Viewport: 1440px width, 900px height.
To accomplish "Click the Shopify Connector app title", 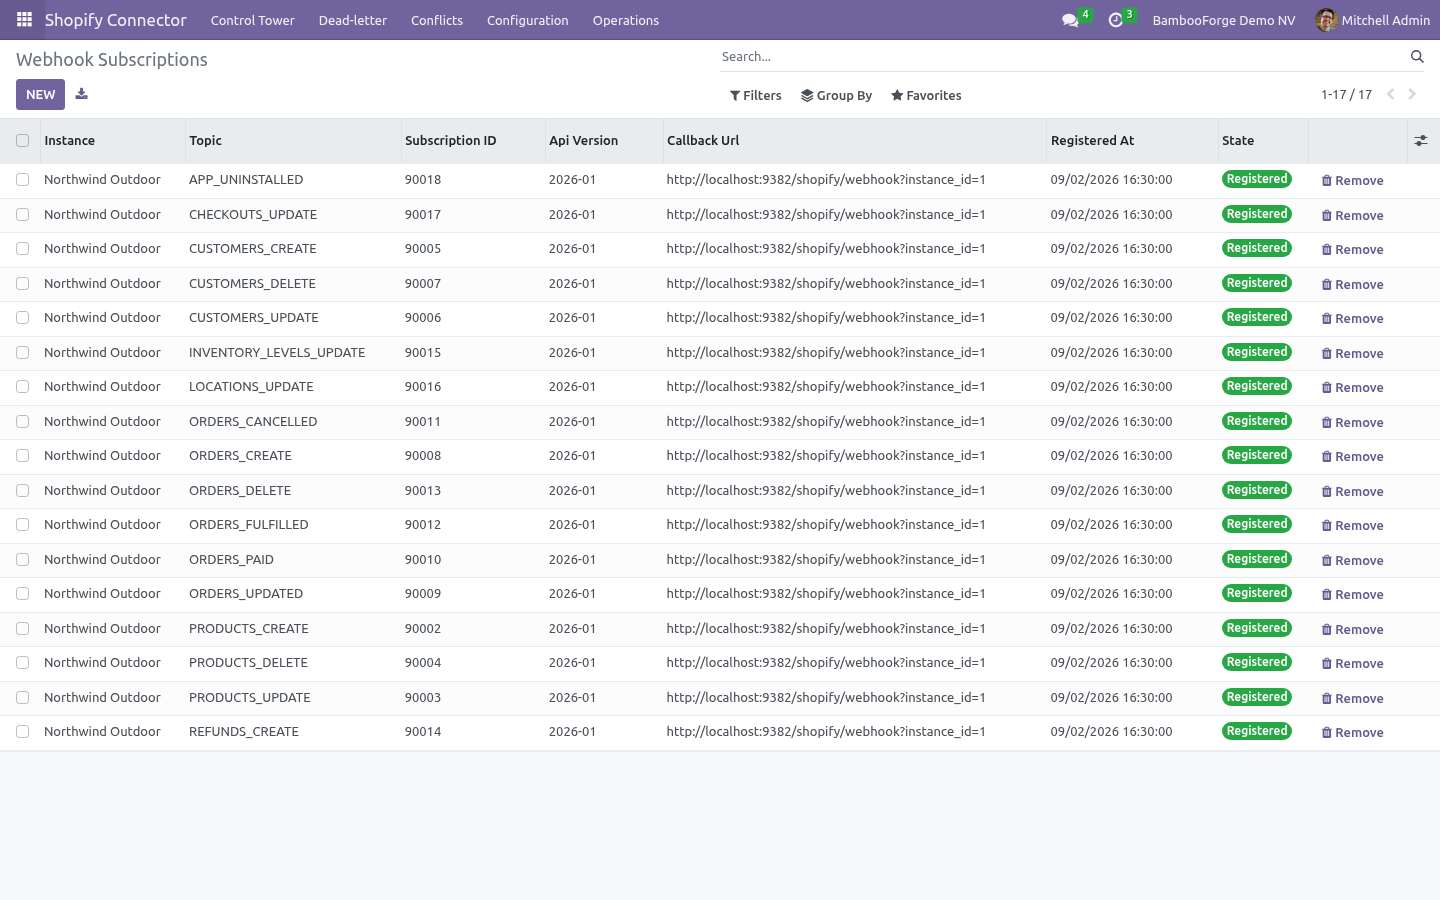I will click(116, 20).
